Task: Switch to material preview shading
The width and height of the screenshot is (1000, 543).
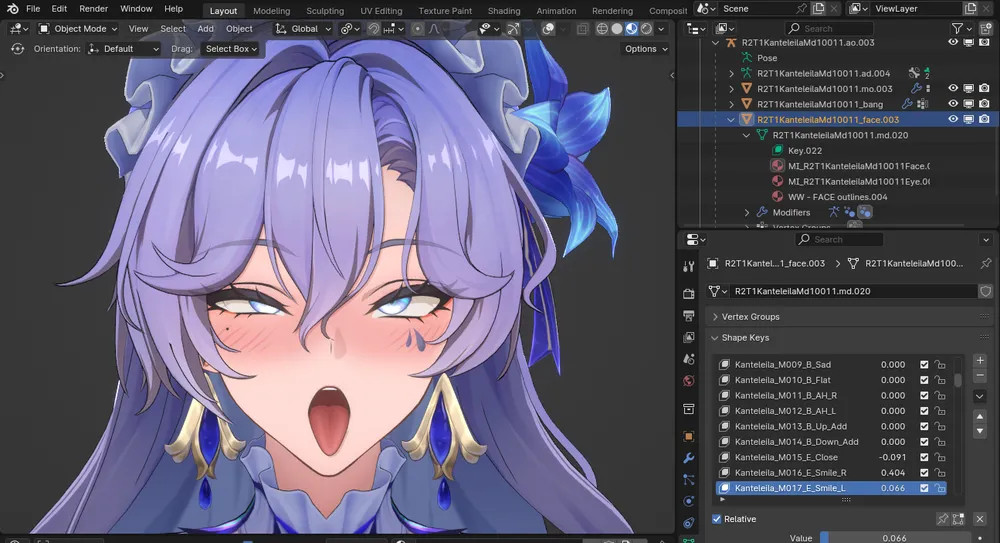Action: [631, 29]
